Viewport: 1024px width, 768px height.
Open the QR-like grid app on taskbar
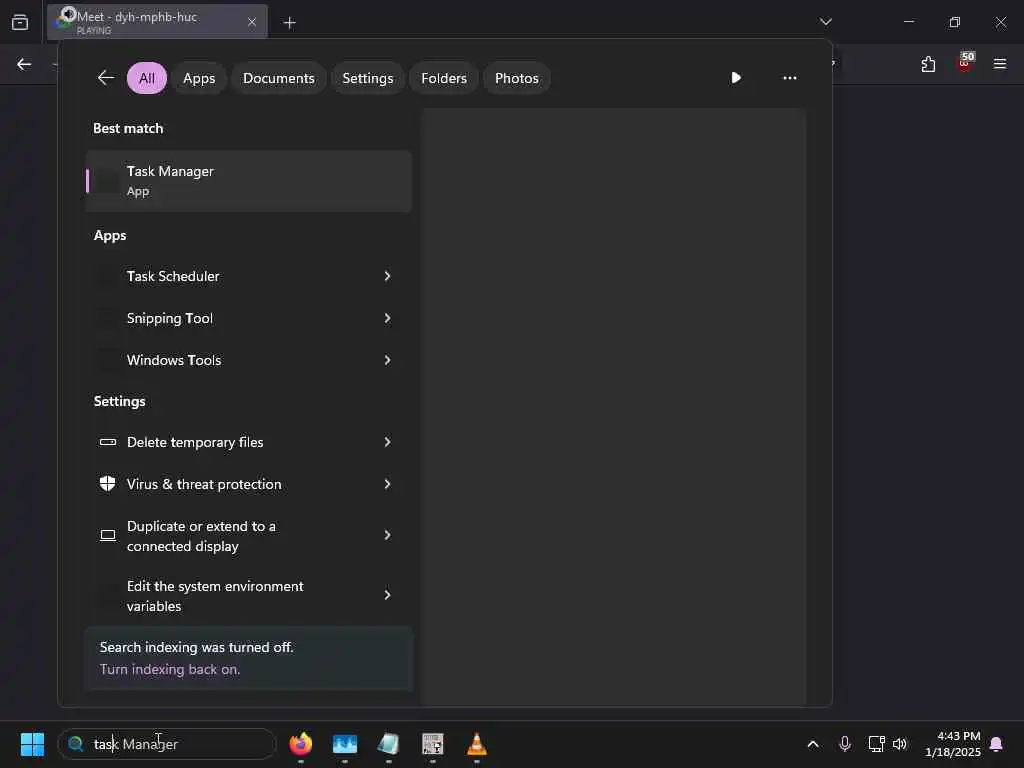(432, 744)
